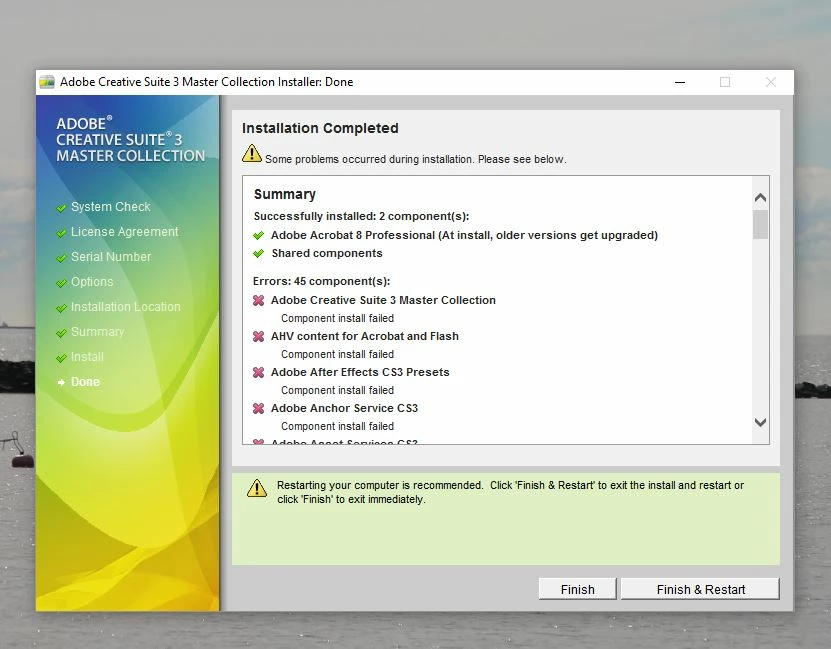This screenshot has width=831, height=649.
Task: Click the checkmark beside Install step
Action: pyautogui.click(x=61, y=358)
